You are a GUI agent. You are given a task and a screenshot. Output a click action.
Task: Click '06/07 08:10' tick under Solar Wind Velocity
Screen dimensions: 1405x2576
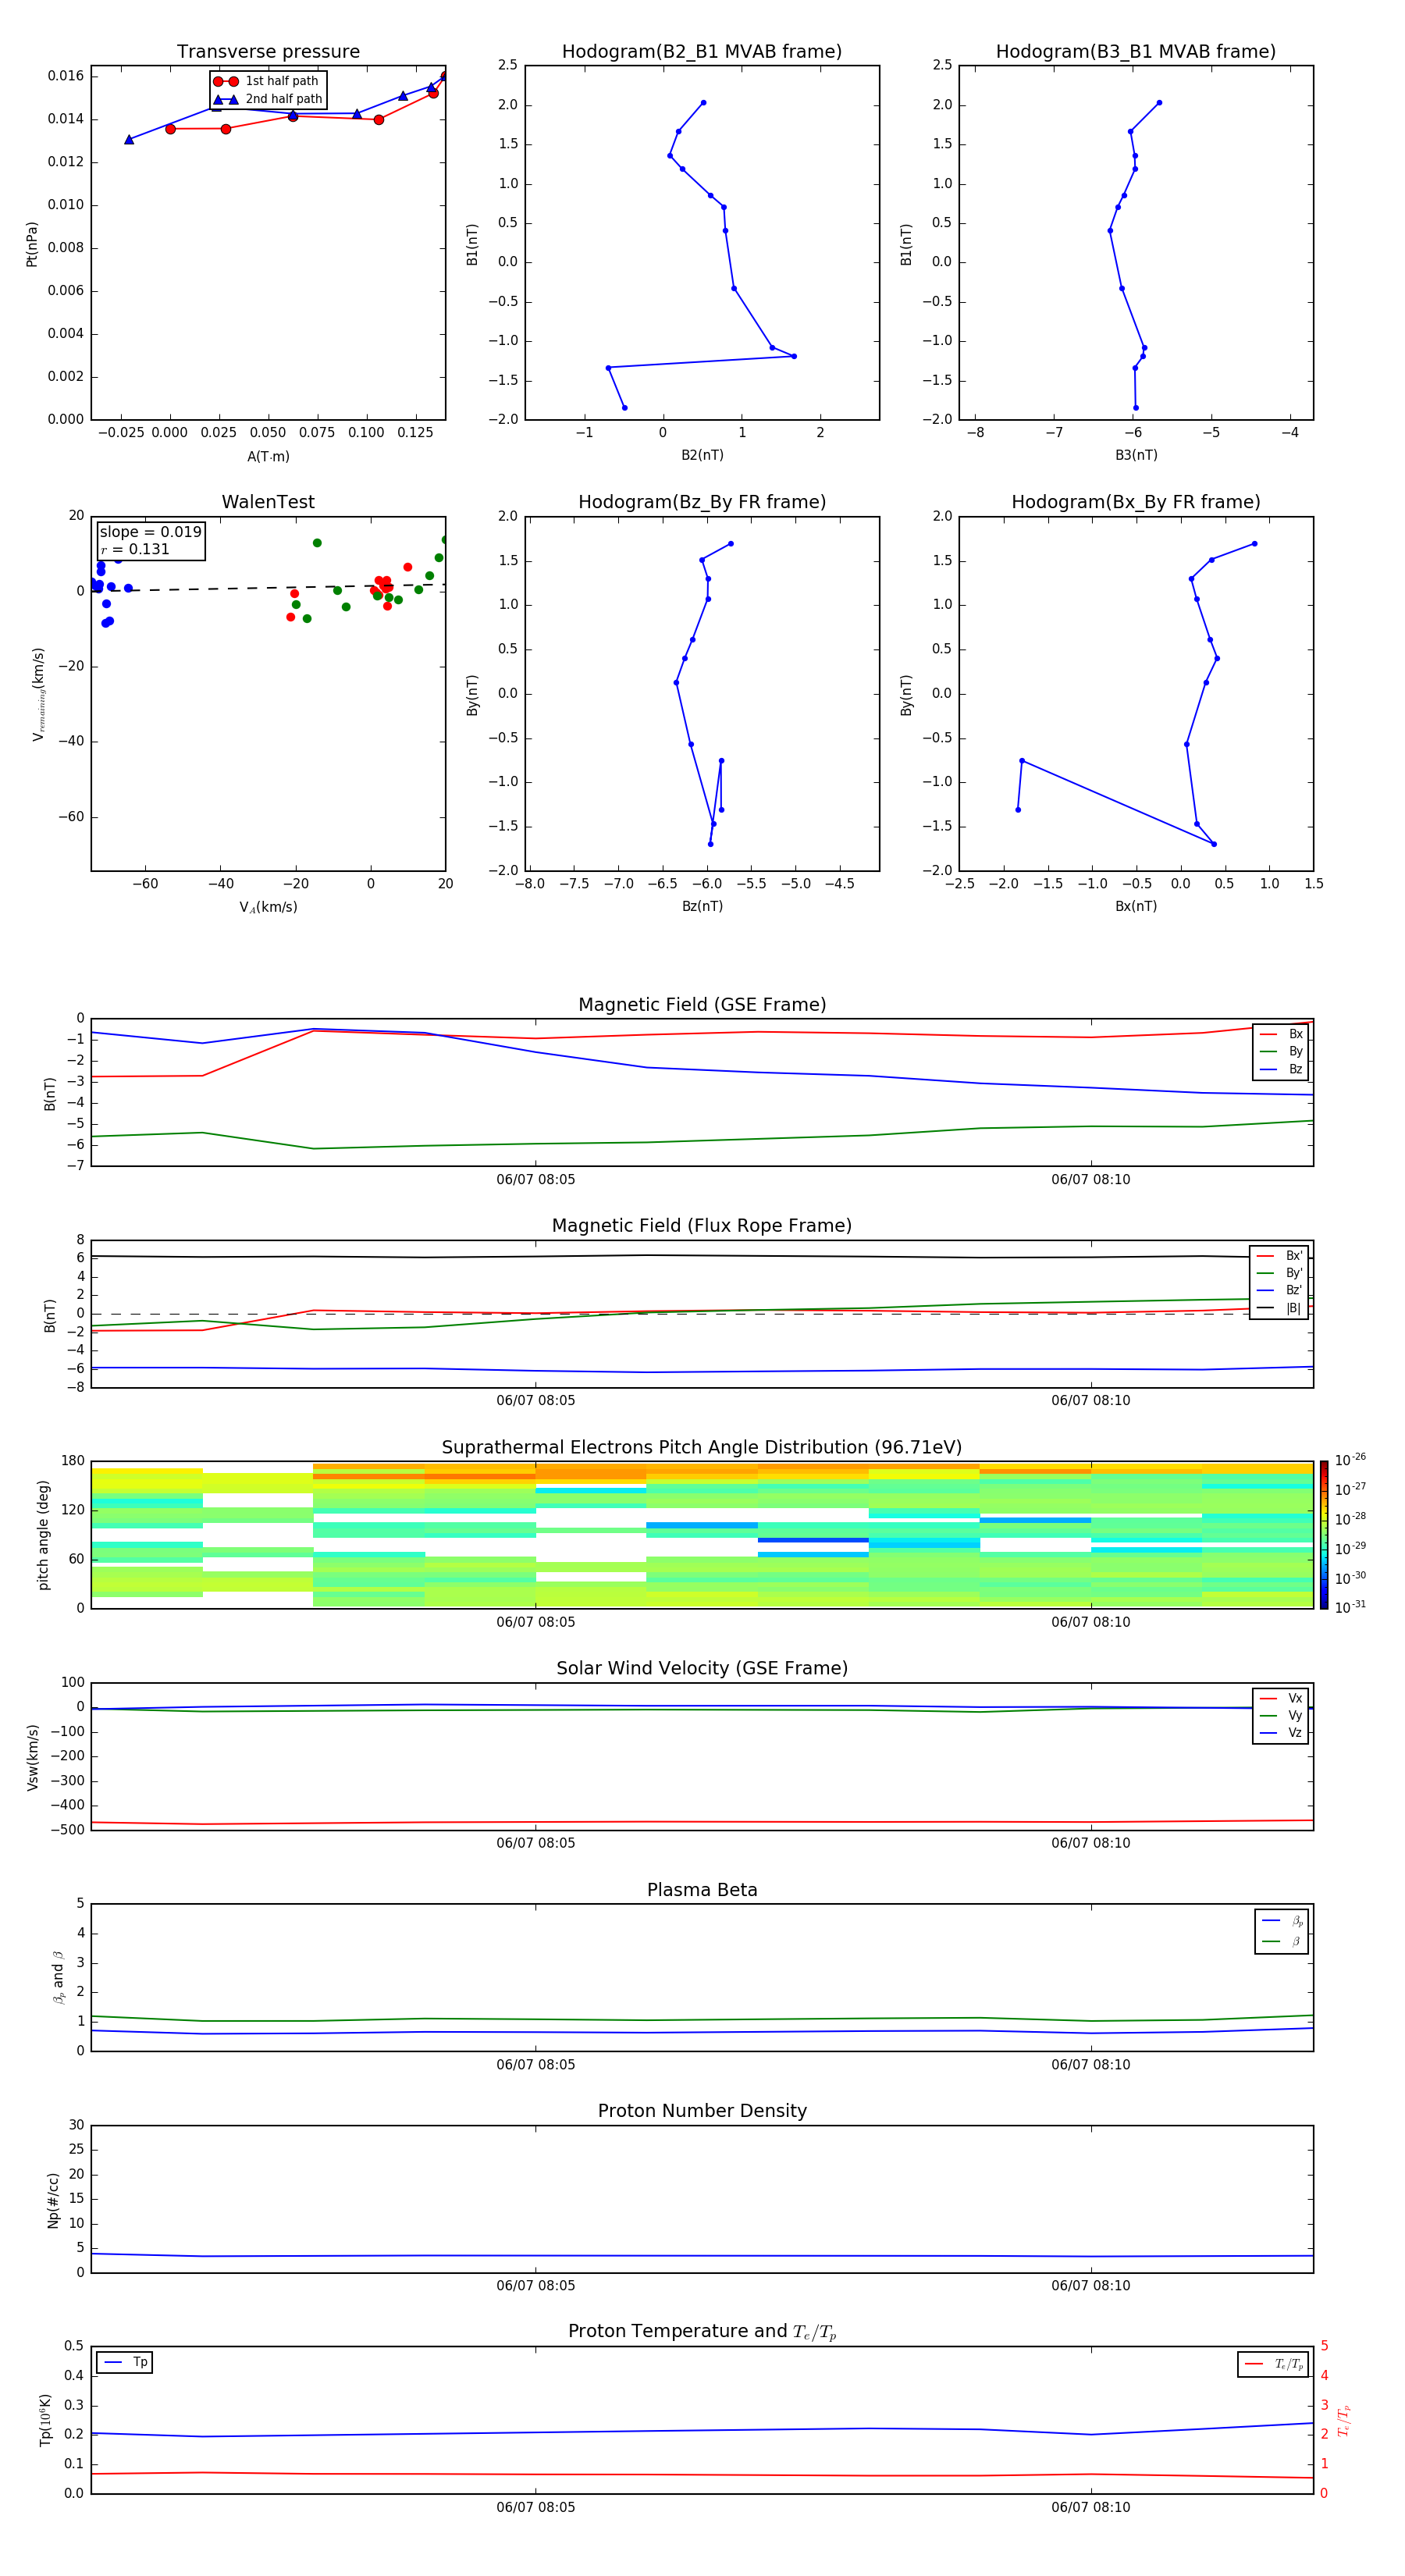pyautogui.click(x=1090, y=1843)
